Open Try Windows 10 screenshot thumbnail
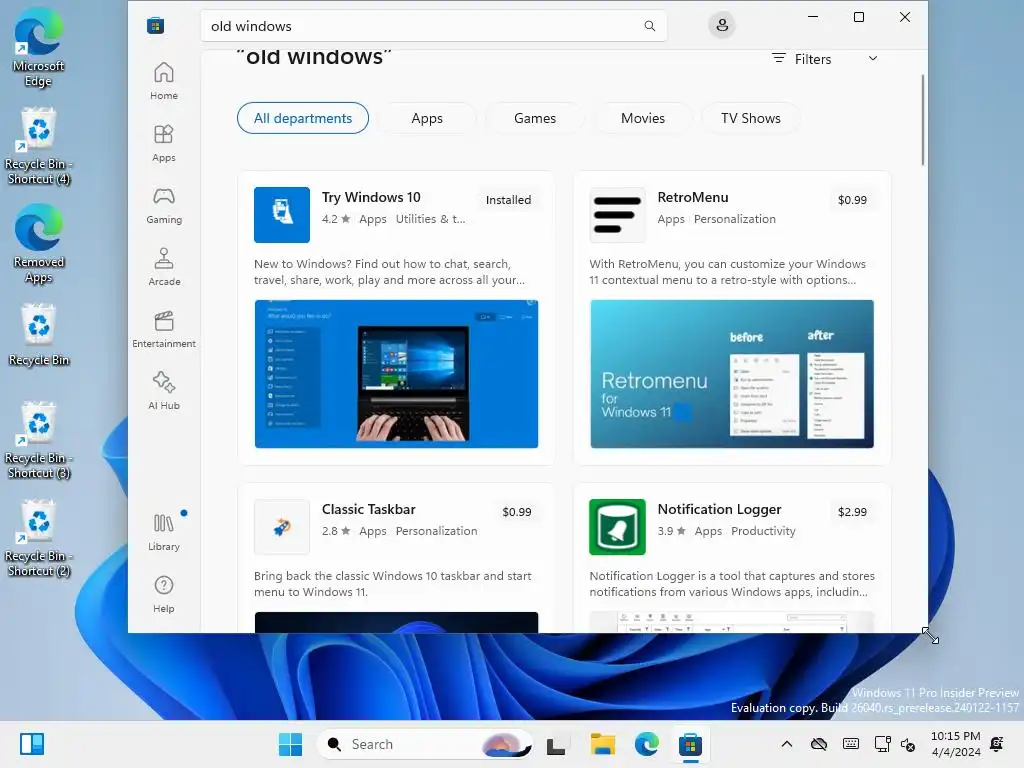This screenshot has height=768, width=1024. coord(396,374)
